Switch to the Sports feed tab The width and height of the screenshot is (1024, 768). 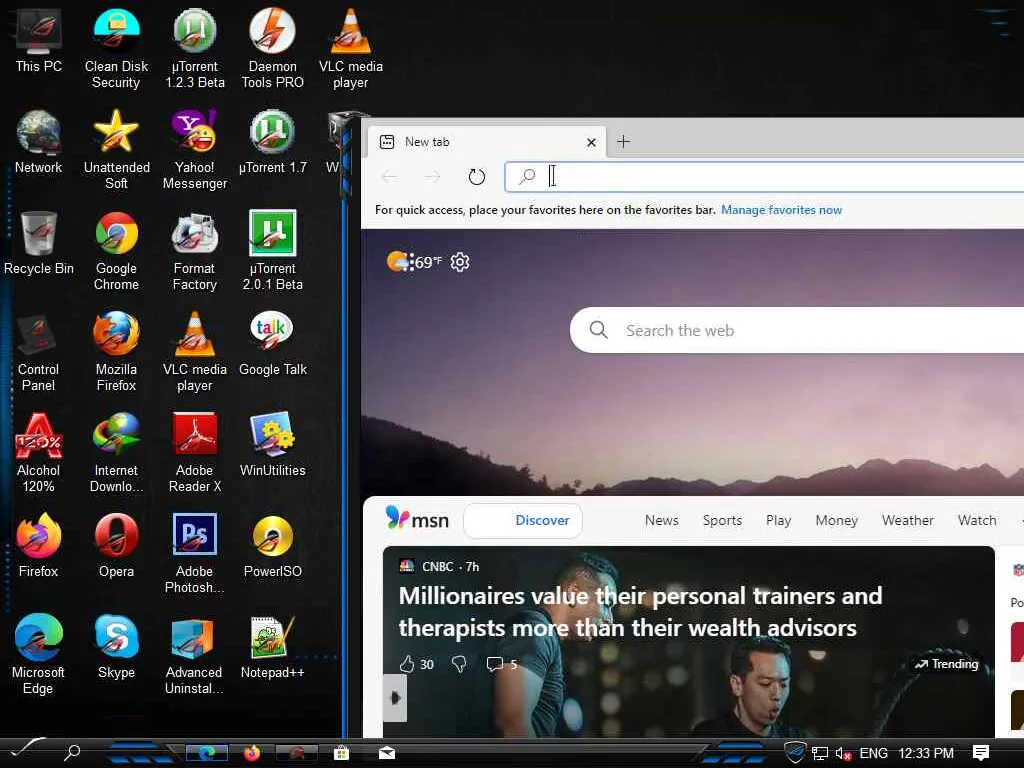(x=722, y=520)
